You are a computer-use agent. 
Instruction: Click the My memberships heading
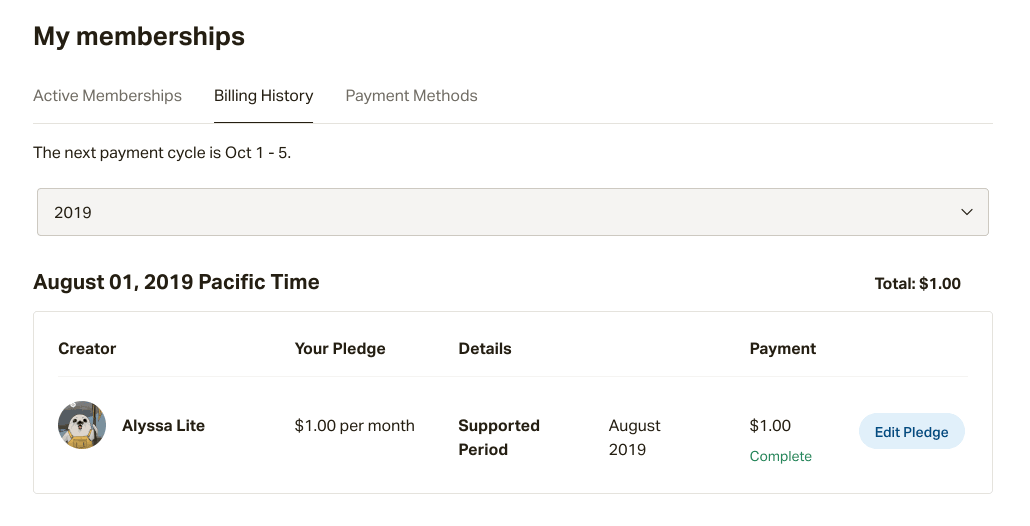[x=139, y=36]
